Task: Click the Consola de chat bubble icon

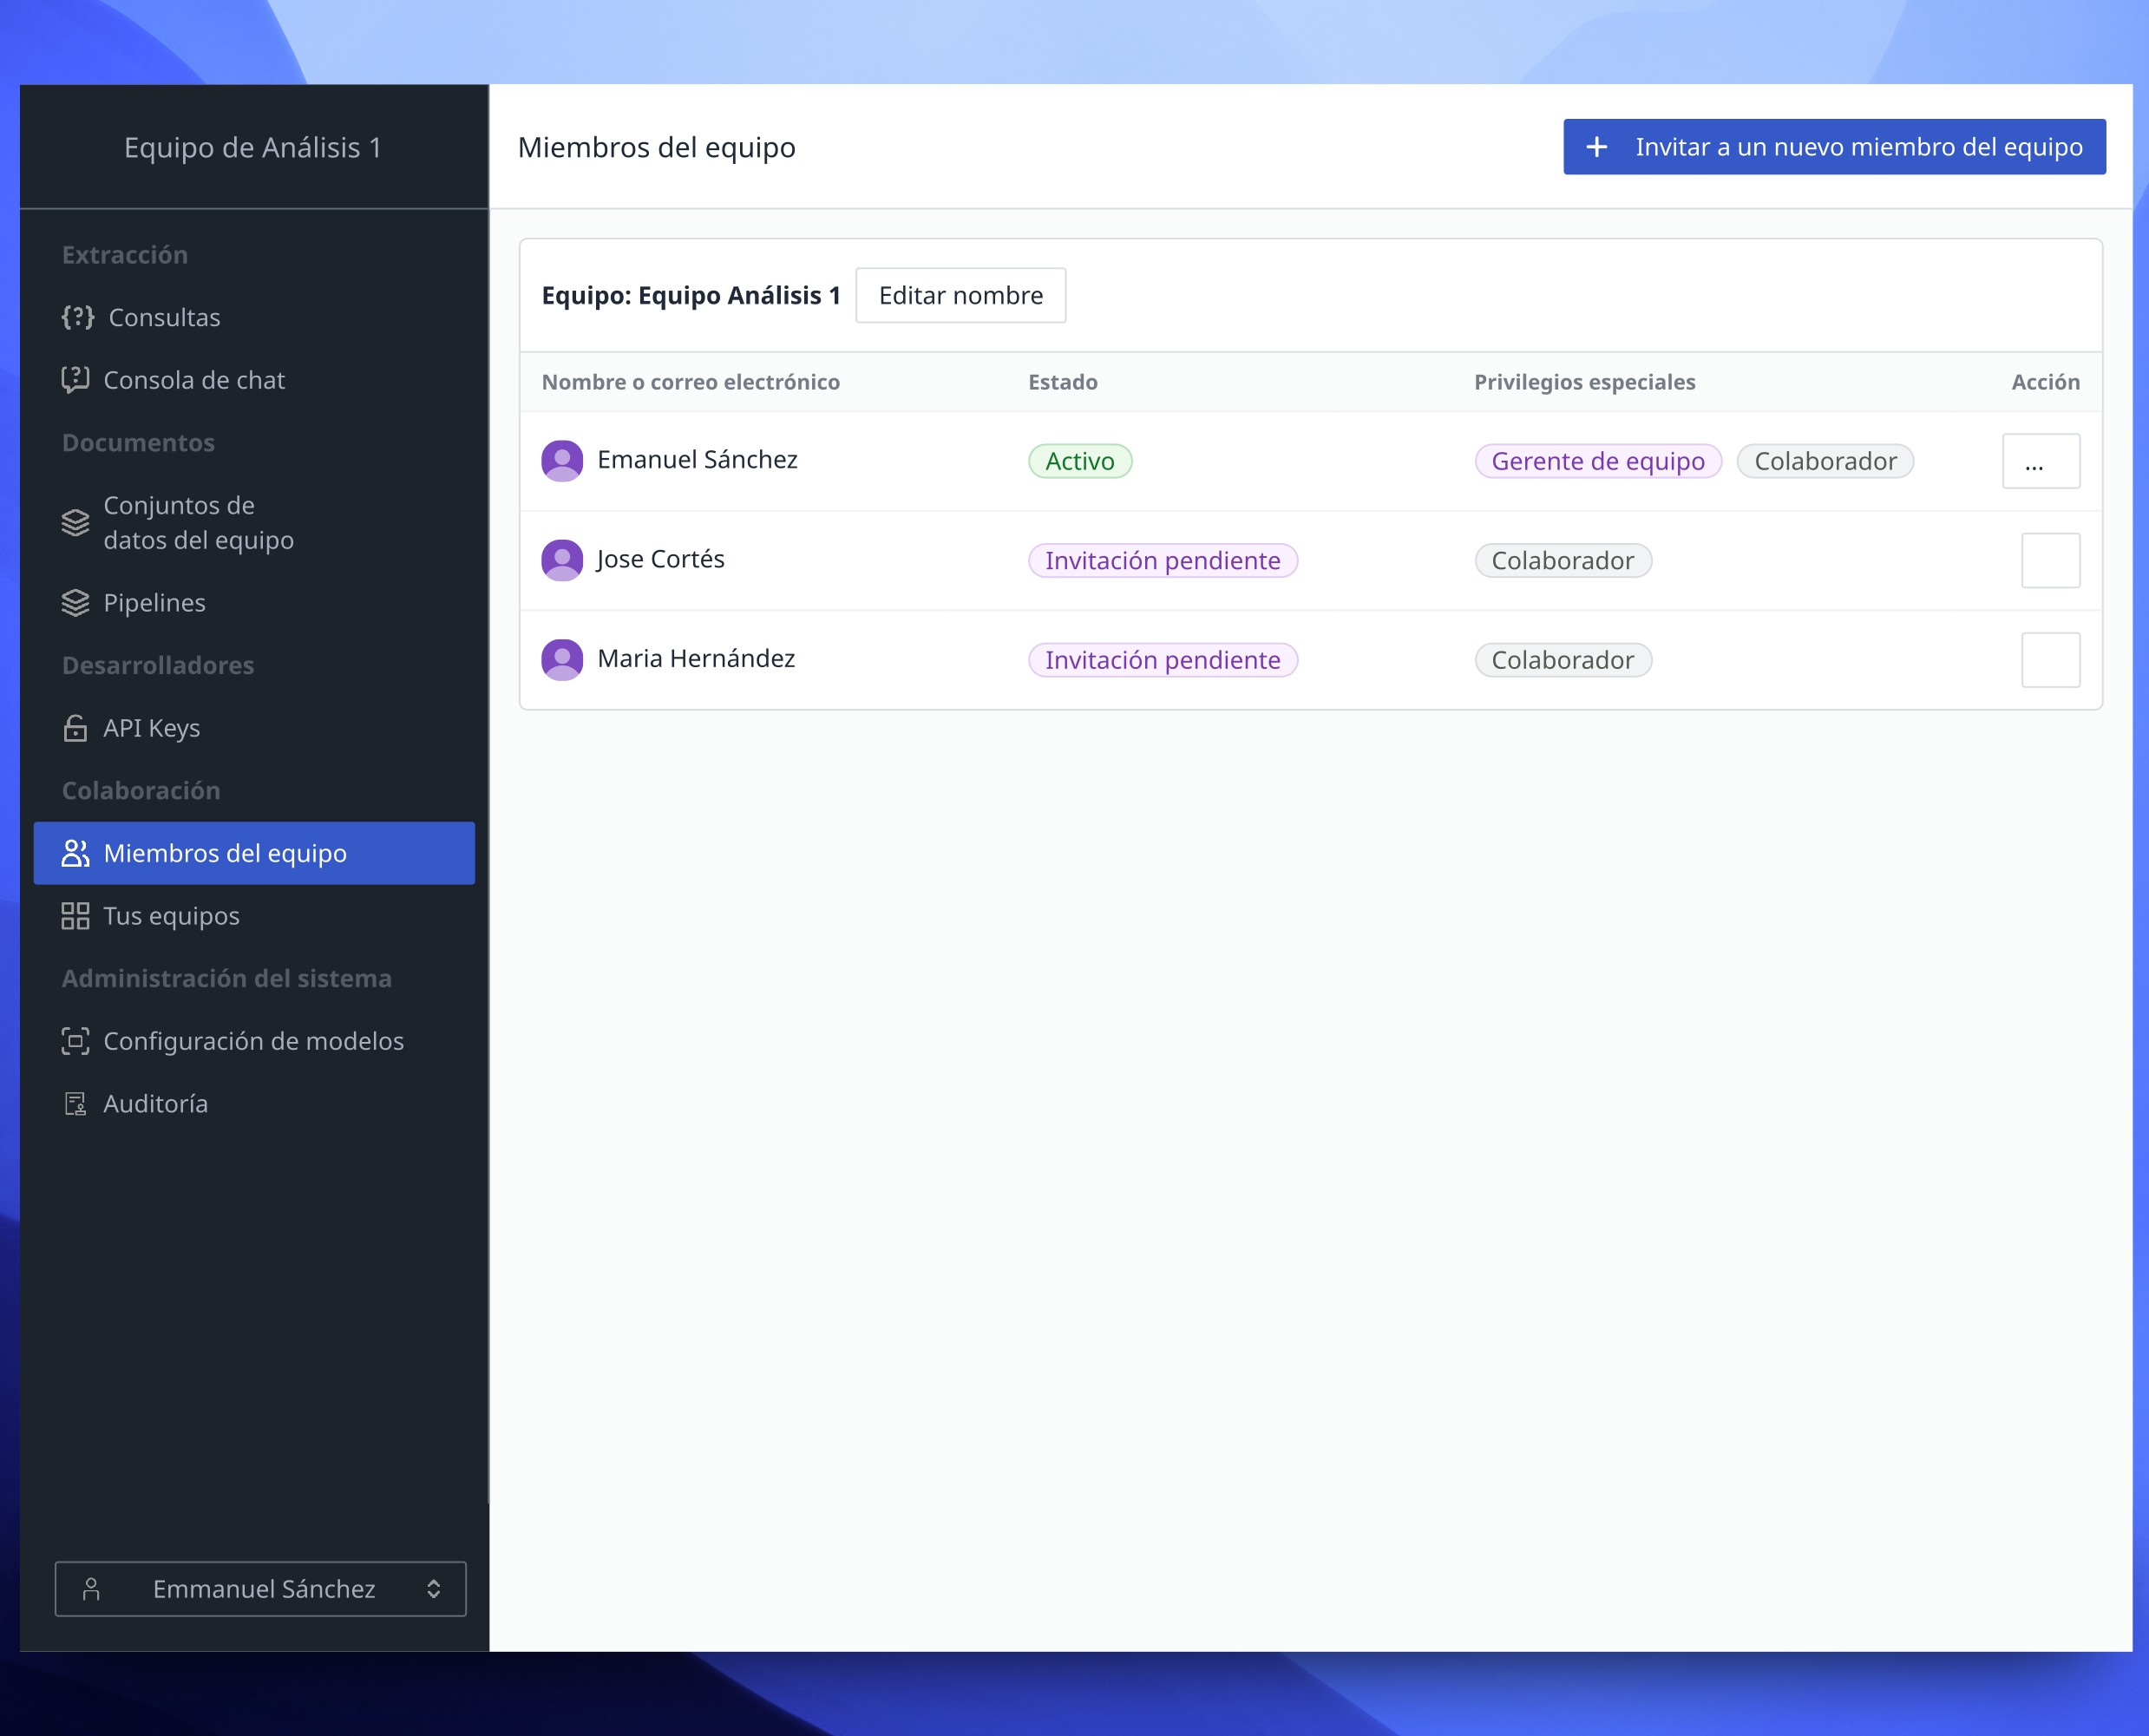Action: tap(75, 380)
